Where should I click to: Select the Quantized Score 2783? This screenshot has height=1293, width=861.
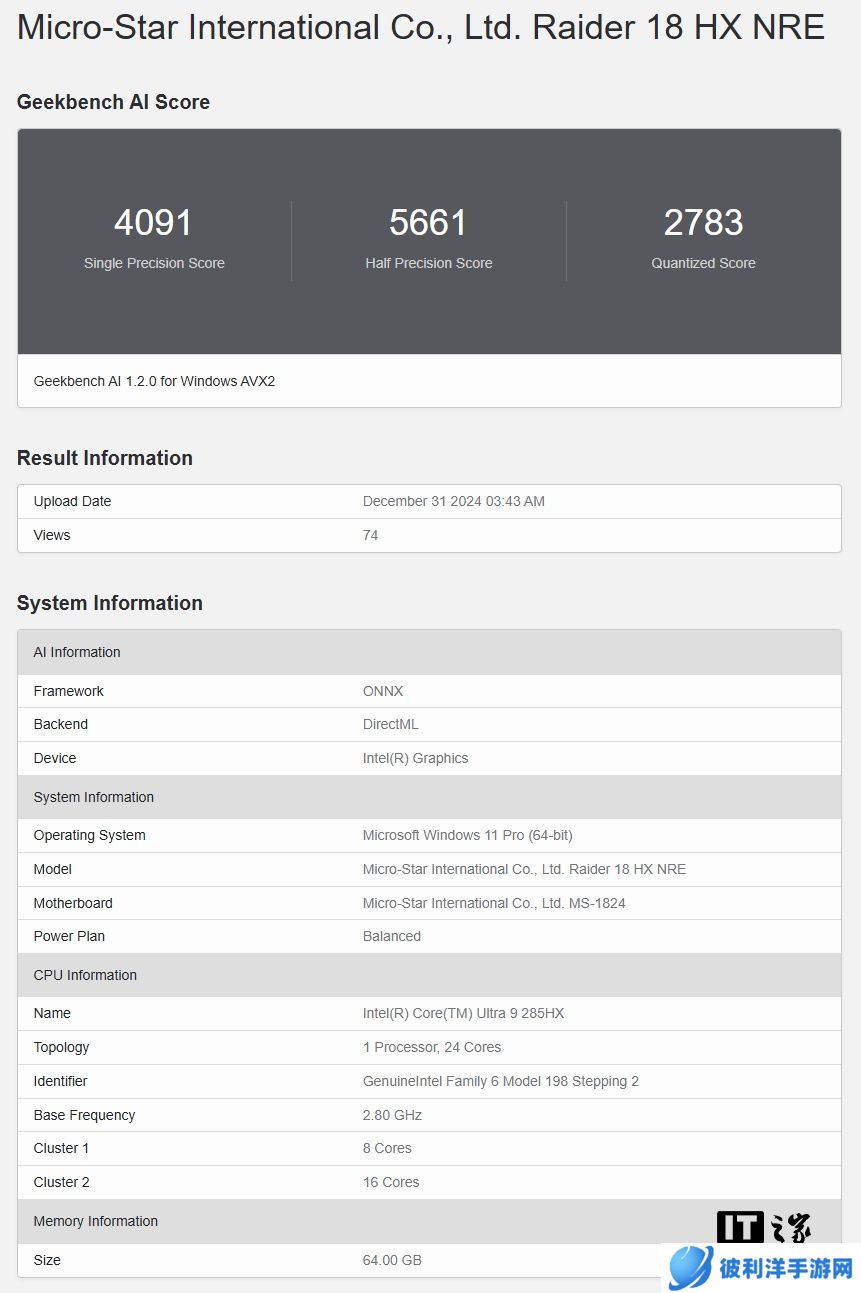pos(703,222)
